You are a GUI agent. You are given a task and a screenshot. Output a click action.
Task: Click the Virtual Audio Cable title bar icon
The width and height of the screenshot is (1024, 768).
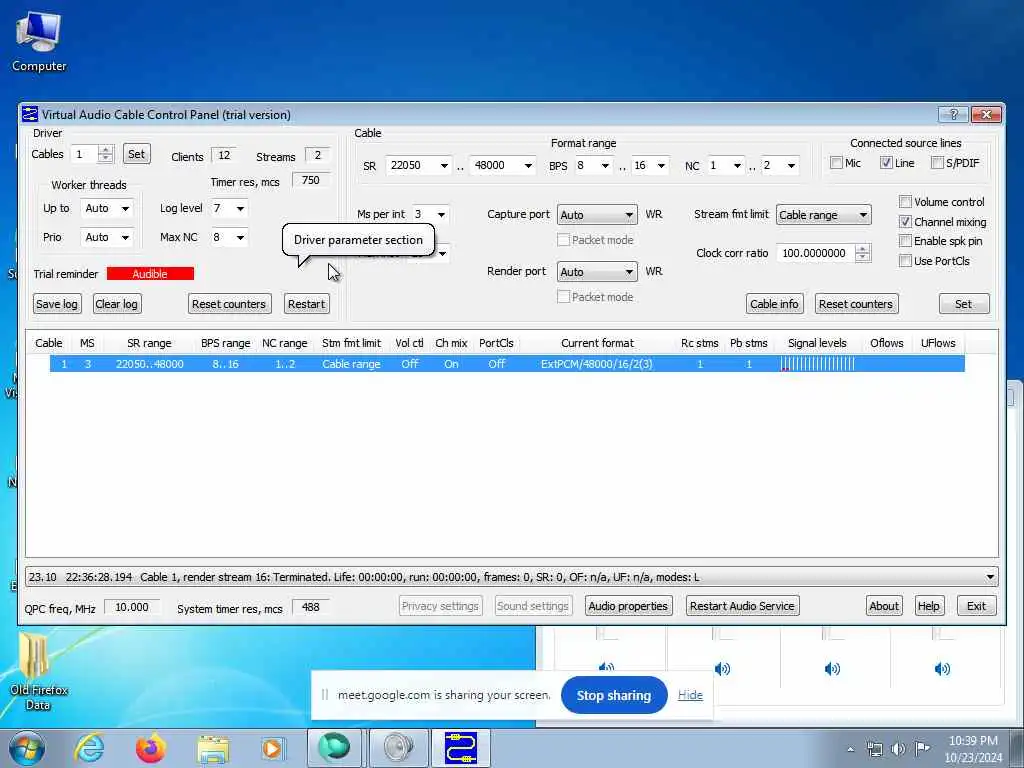[30, 114]
